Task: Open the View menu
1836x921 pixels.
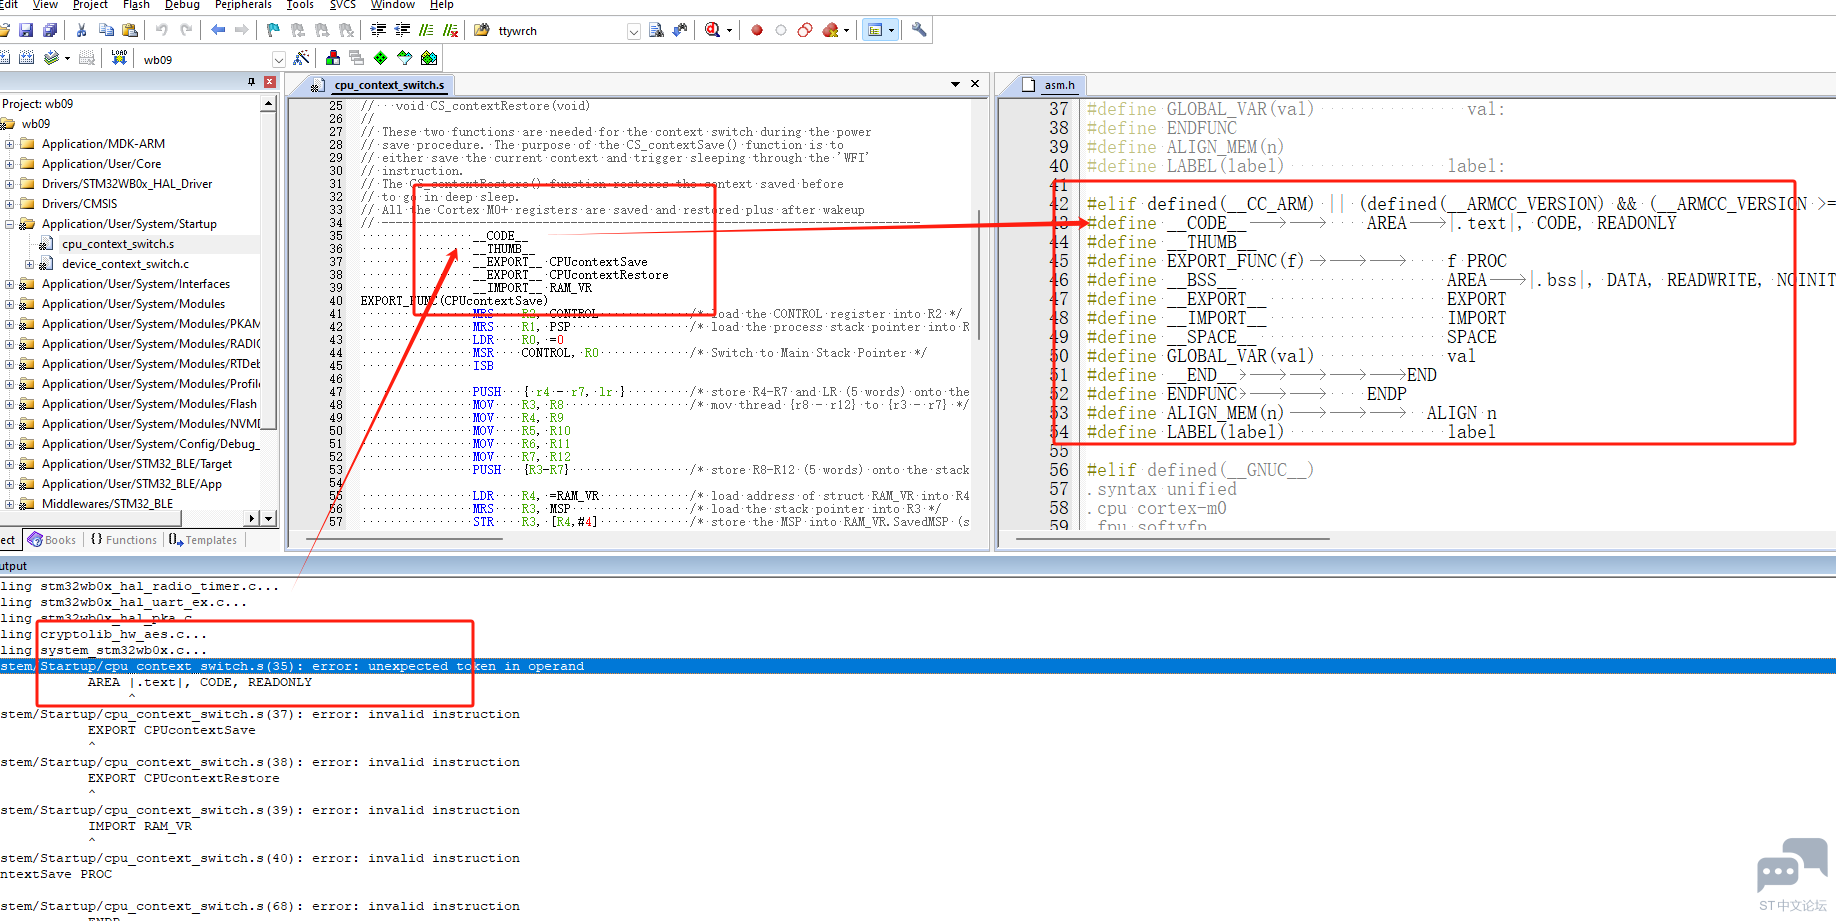Action: [x=45, y=5]
